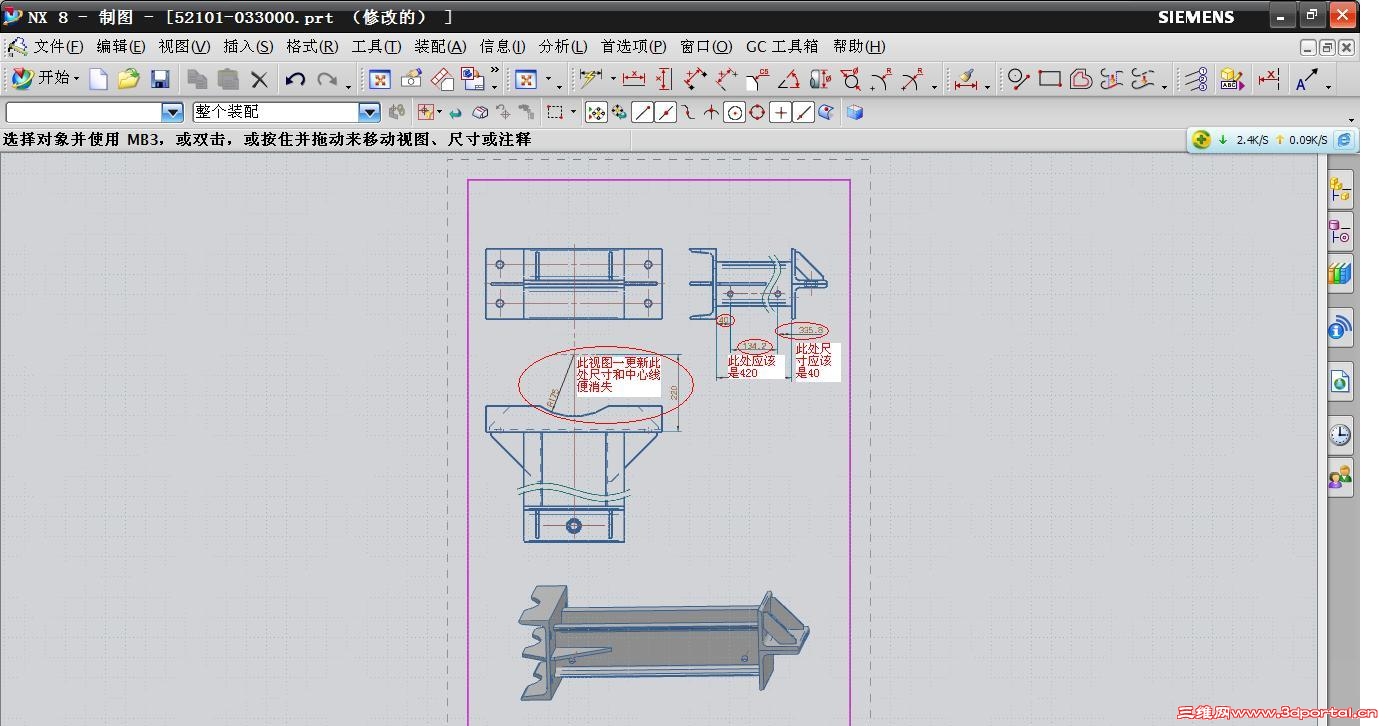This screenshot has height=726, width=1397.
Task: Open the 编辑(E) menu
Action: (121, 46)
